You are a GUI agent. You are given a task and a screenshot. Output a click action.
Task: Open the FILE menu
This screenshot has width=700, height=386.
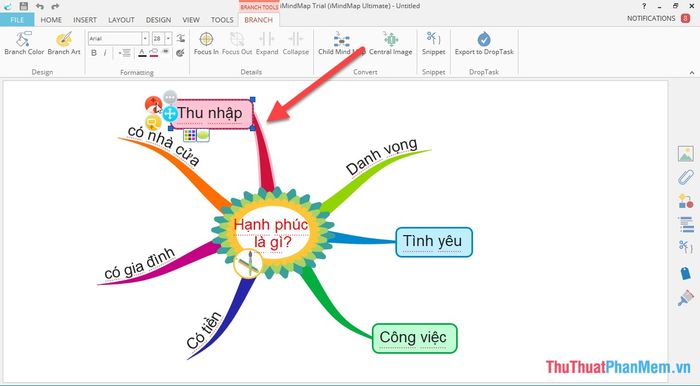[x=17, y=20]
